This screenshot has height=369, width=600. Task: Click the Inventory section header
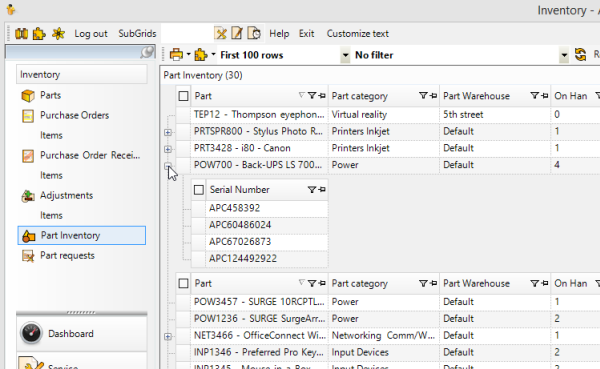point(82,74)
